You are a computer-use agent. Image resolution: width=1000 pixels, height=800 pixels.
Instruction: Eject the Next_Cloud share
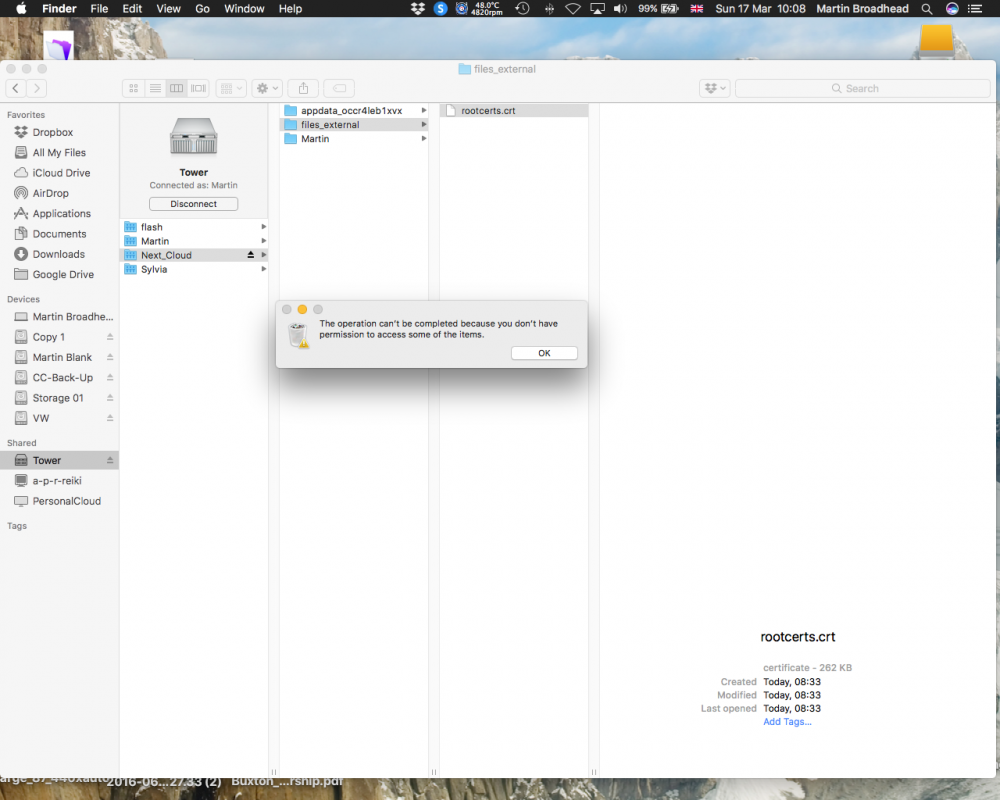click(251, 255)
